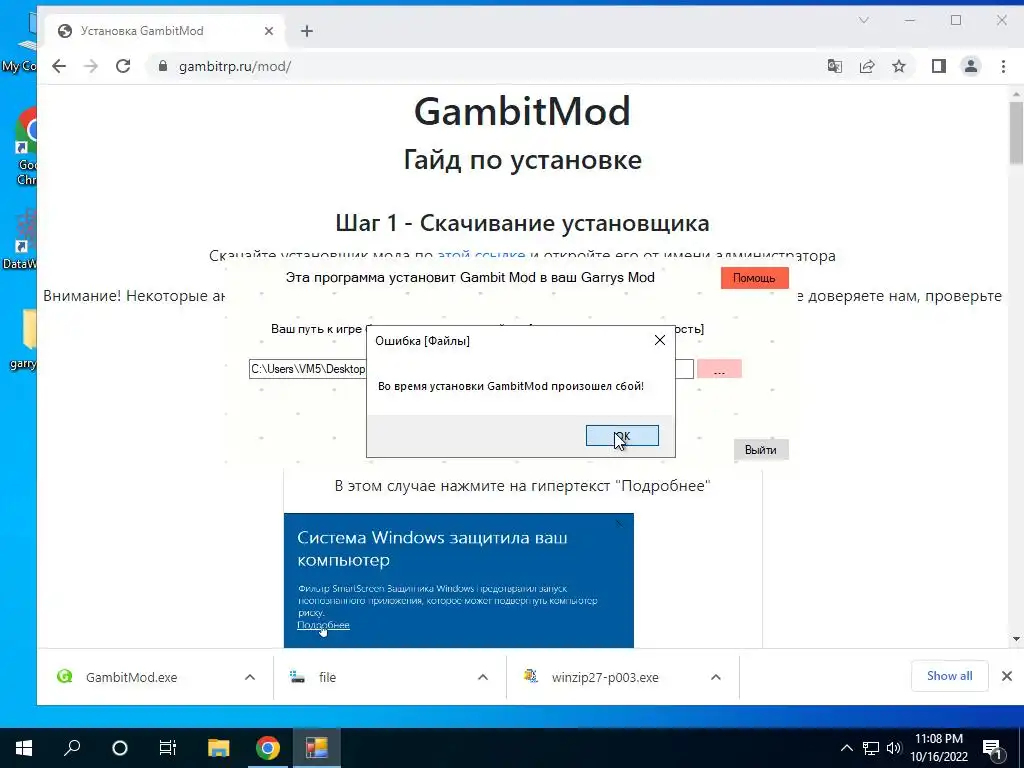
Task: Click the pink browse '...' button
Action: point(719,369)
